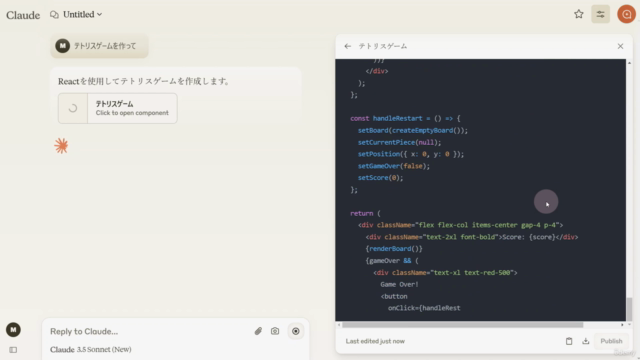Open the Untitled chat title dropdown
The width and height of the screenshot is (640, 360).
click(x=82, y=14)
